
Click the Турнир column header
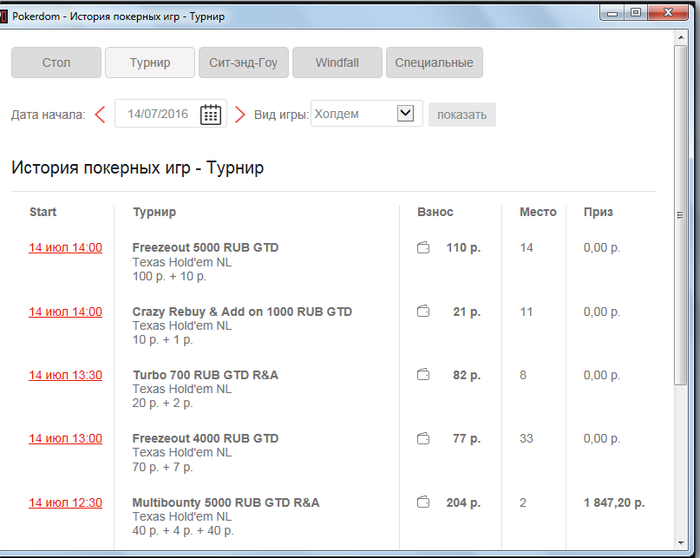click(x=154, y=212)
